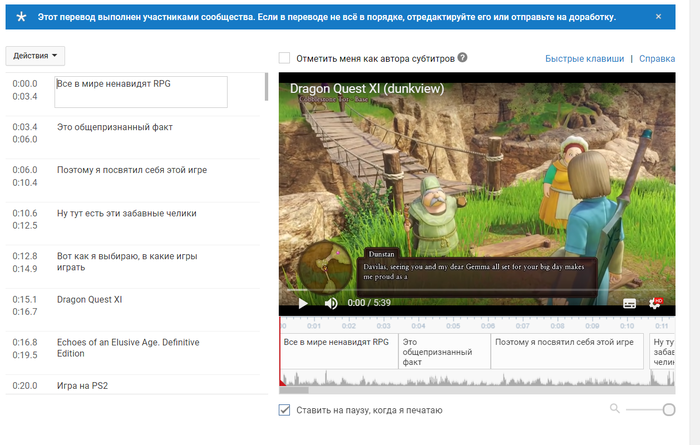This screenshot has width=700, height=445.
Task: Select 'Игра на PS2' subtitle entry
Action: (82, 385)
